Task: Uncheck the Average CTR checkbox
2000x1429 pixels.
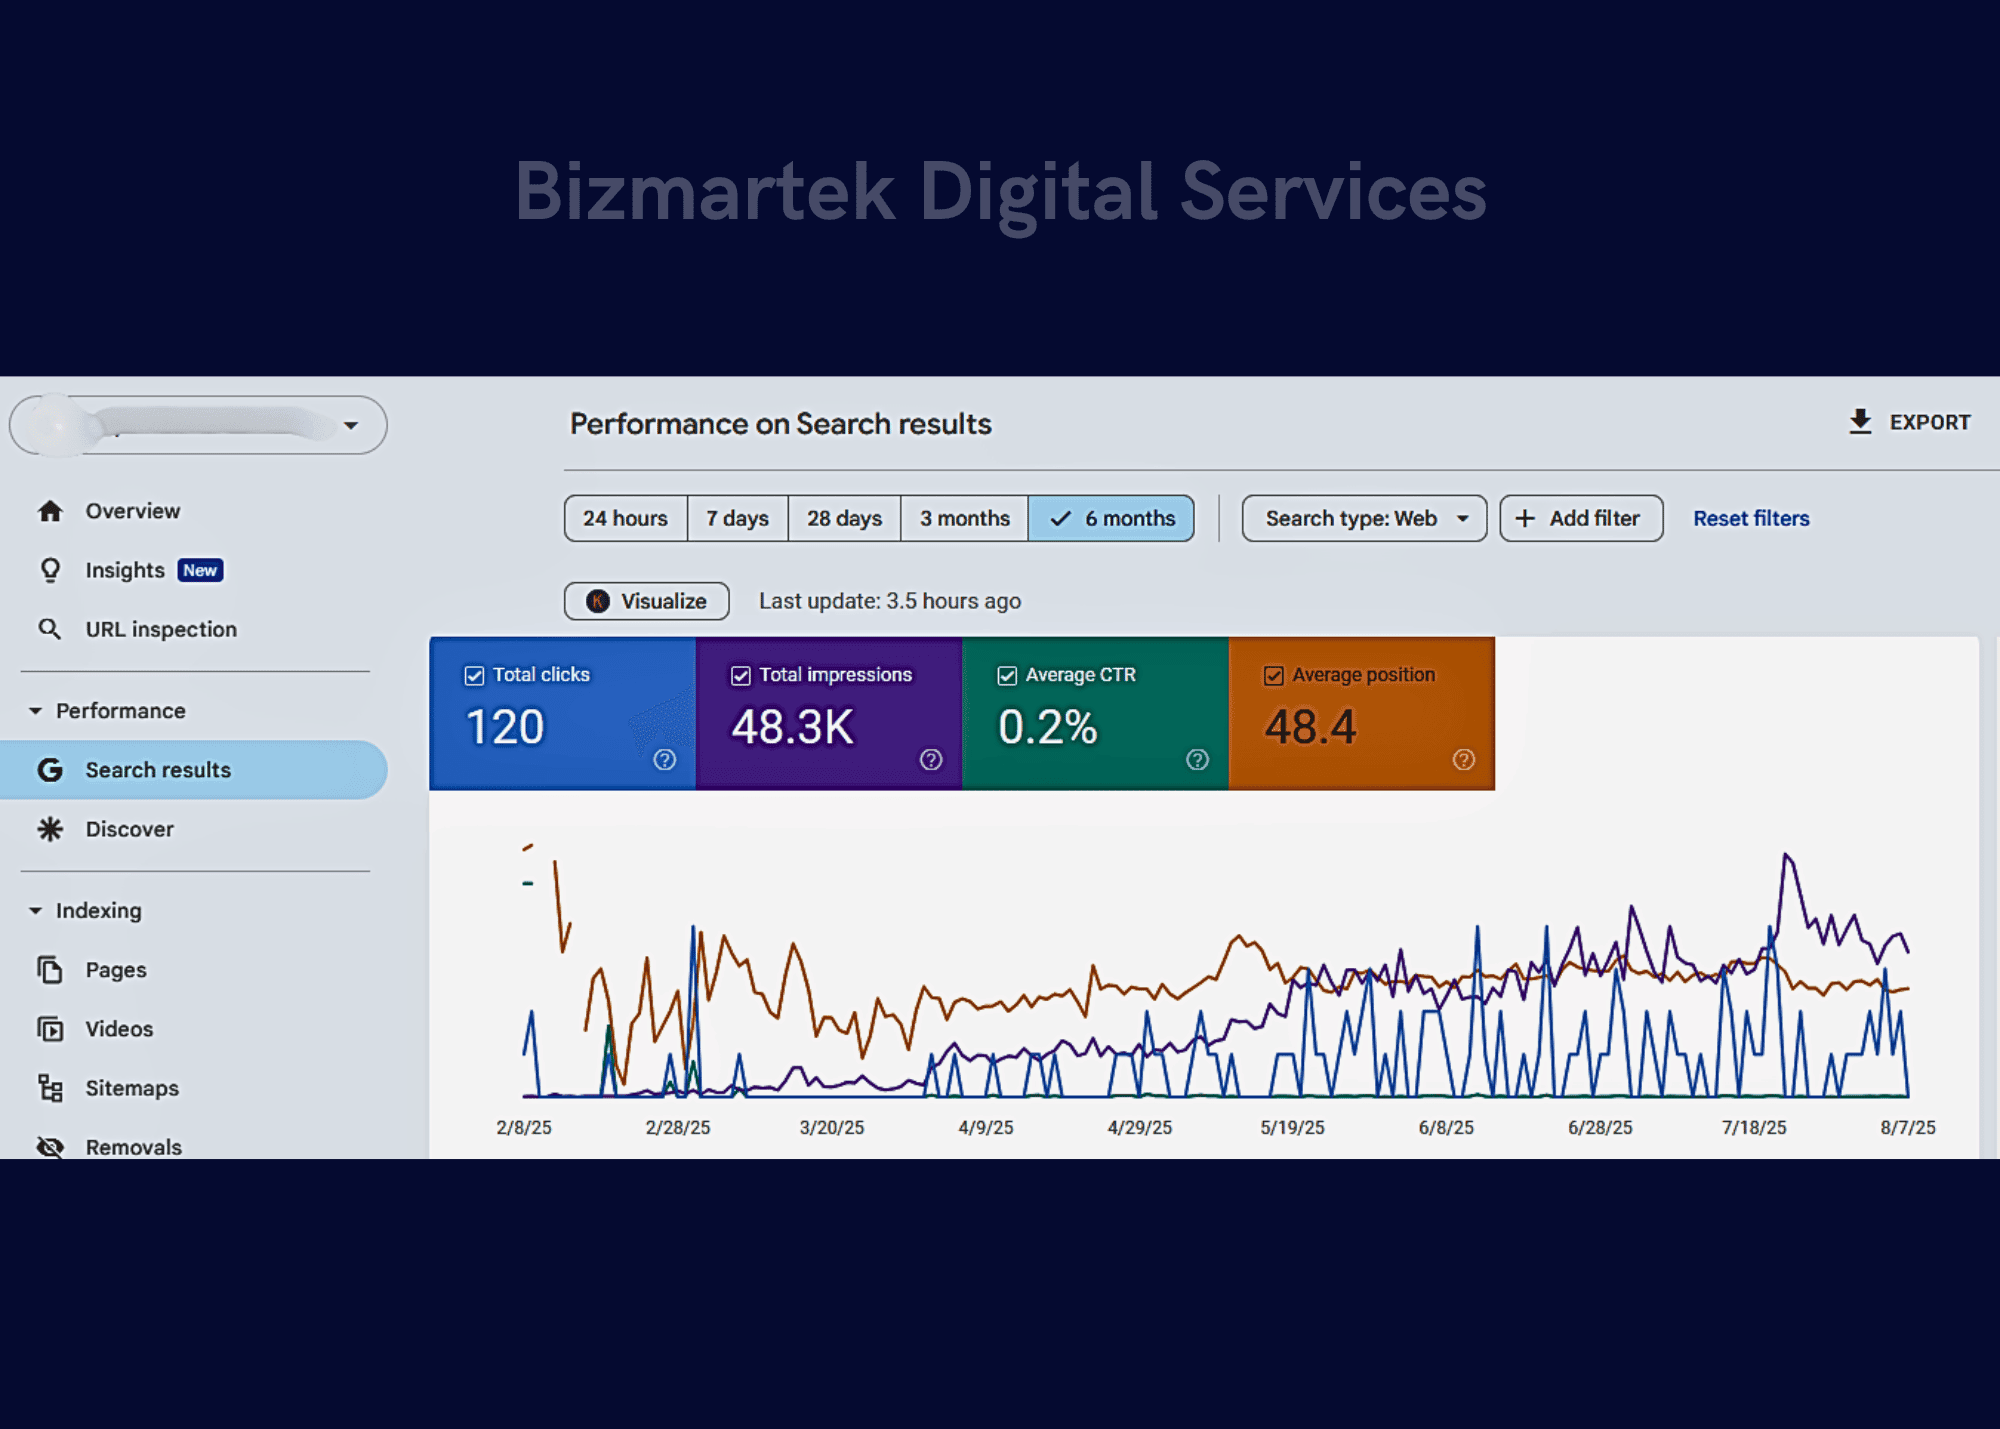Action: (1007, 676)
